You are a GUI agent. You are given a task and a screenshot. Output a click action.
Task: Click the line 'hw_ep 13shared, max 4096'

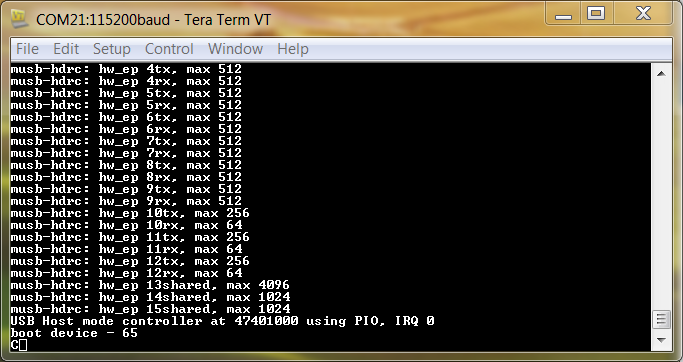click(150, 284)
